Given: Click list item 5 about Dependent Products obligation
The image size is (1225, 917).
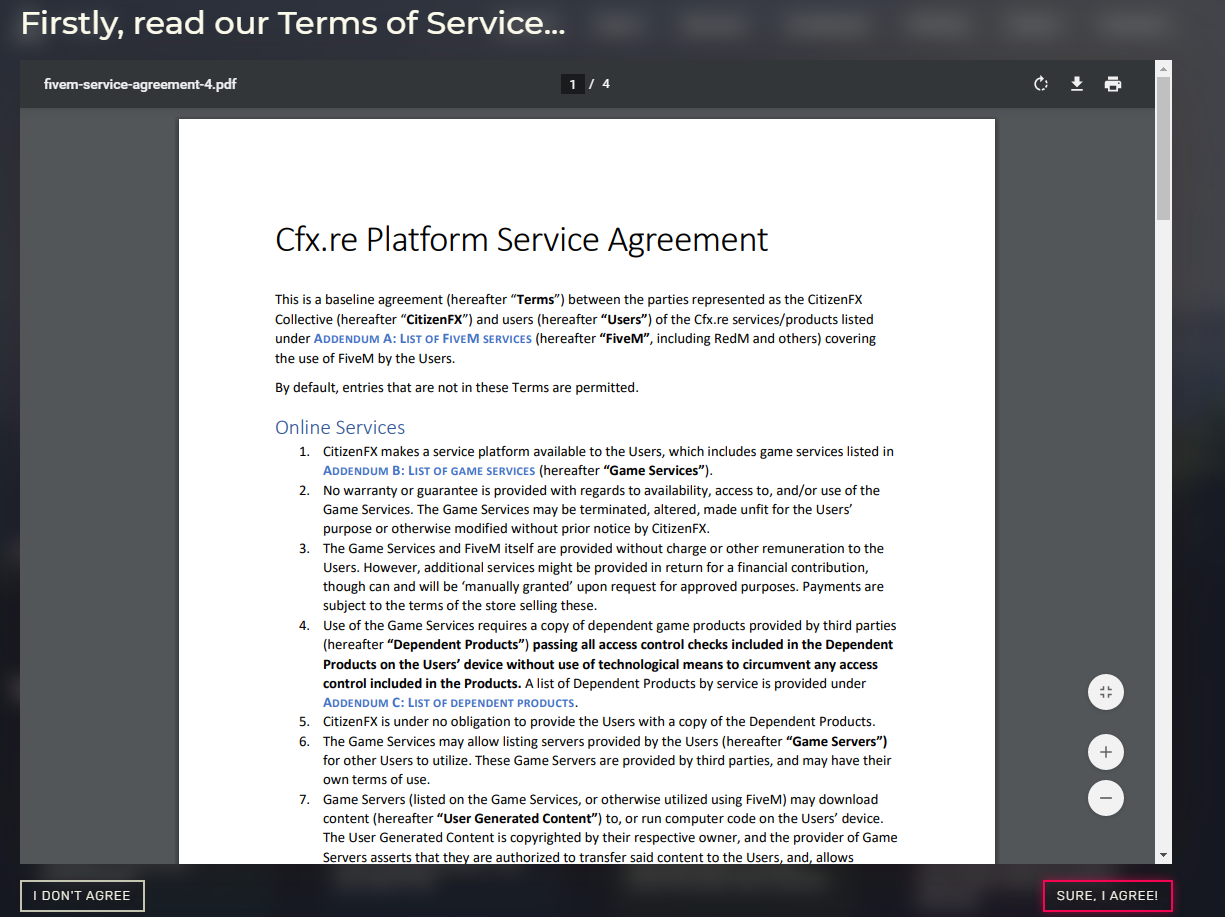Looking at the screenshot, I should (587, 722).
